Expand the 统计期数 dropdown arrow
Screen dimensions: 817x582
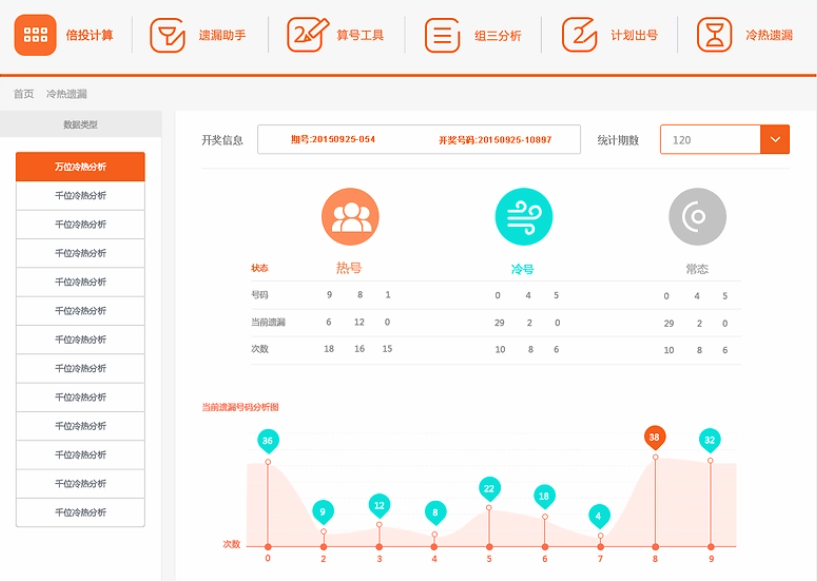[775, 140]
